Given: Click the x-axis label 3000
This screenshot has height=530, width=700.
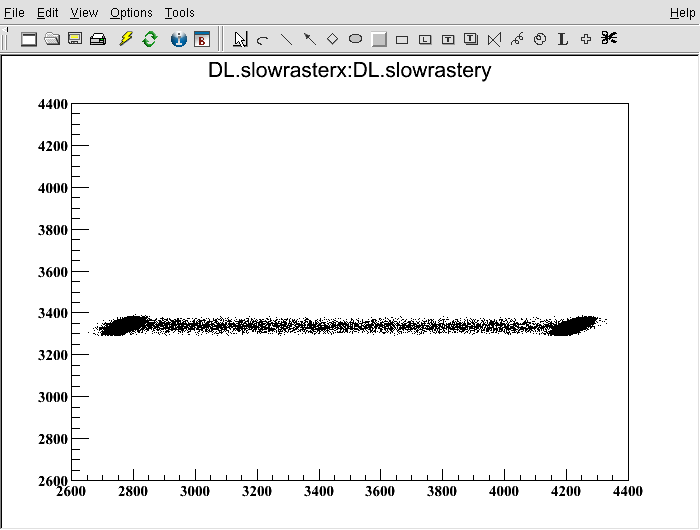Looking at the screenshot, I should (195, 492).
